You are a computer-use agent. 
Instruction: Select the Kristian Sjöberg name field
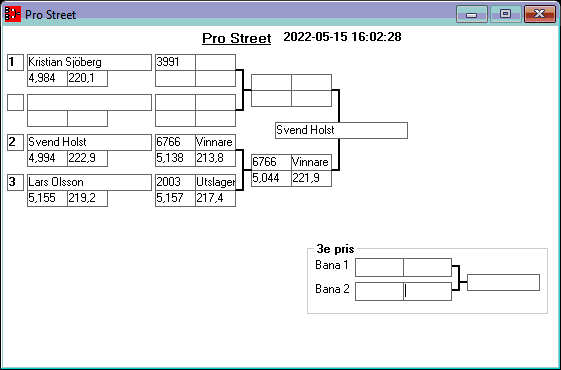89,62
